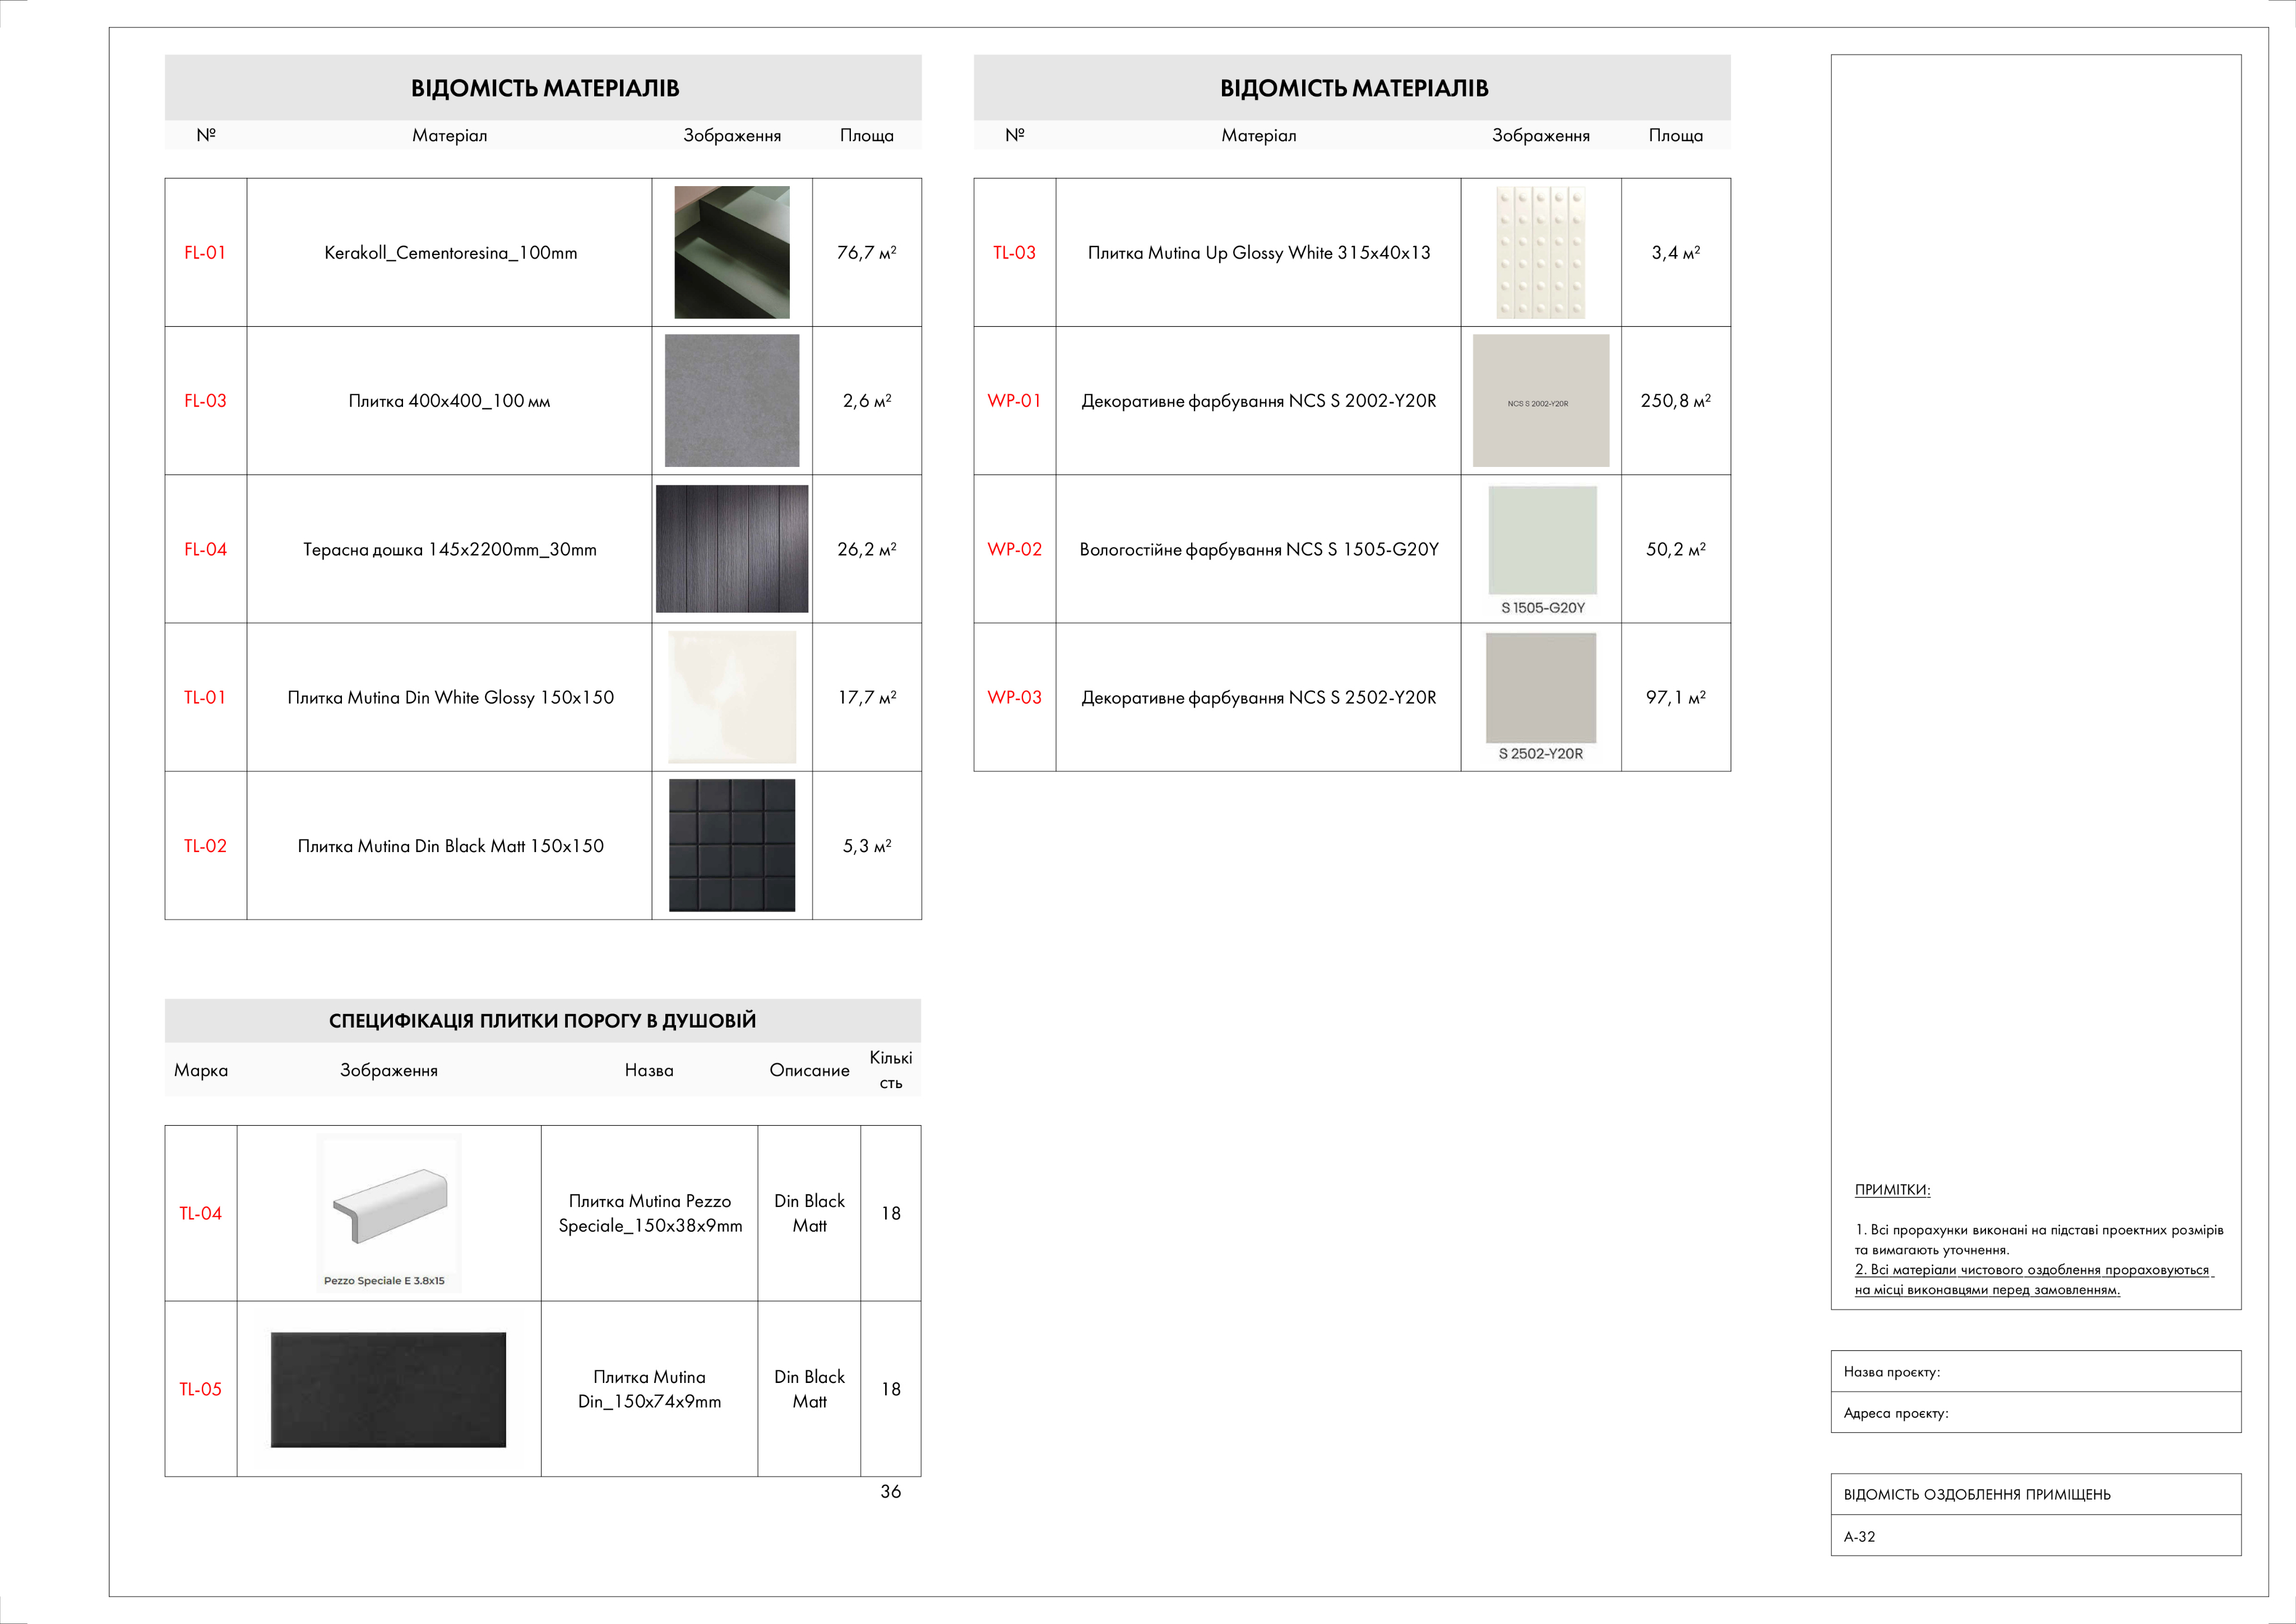Select the dark terrace board image
Viewport: 2296px width, 1624px height.
[731, 548]
